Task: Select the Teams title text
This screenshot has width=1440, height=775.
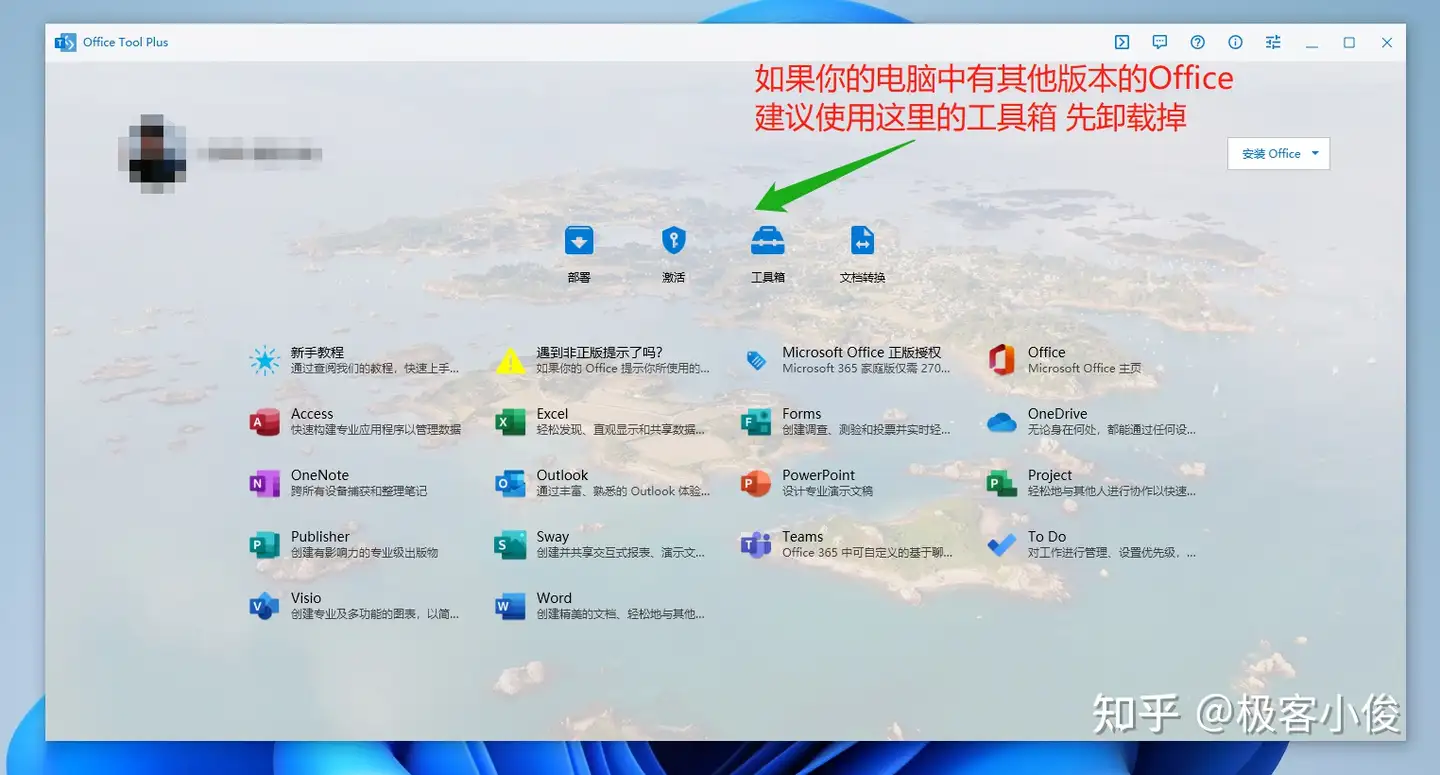Action: 802,537
